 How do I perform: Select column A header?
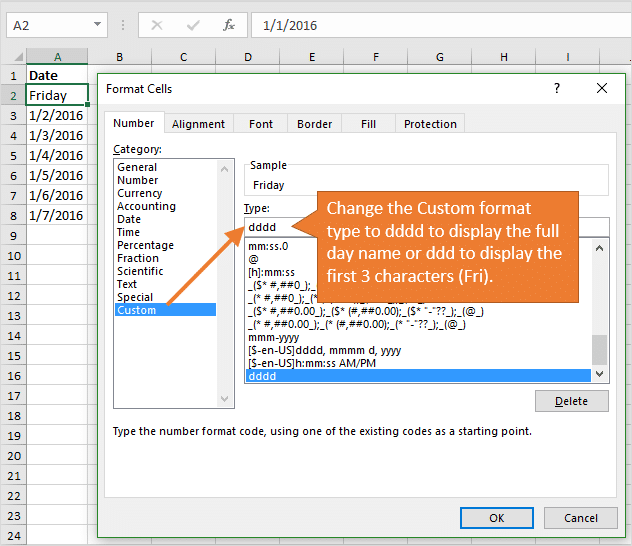(x=57, y=57)
